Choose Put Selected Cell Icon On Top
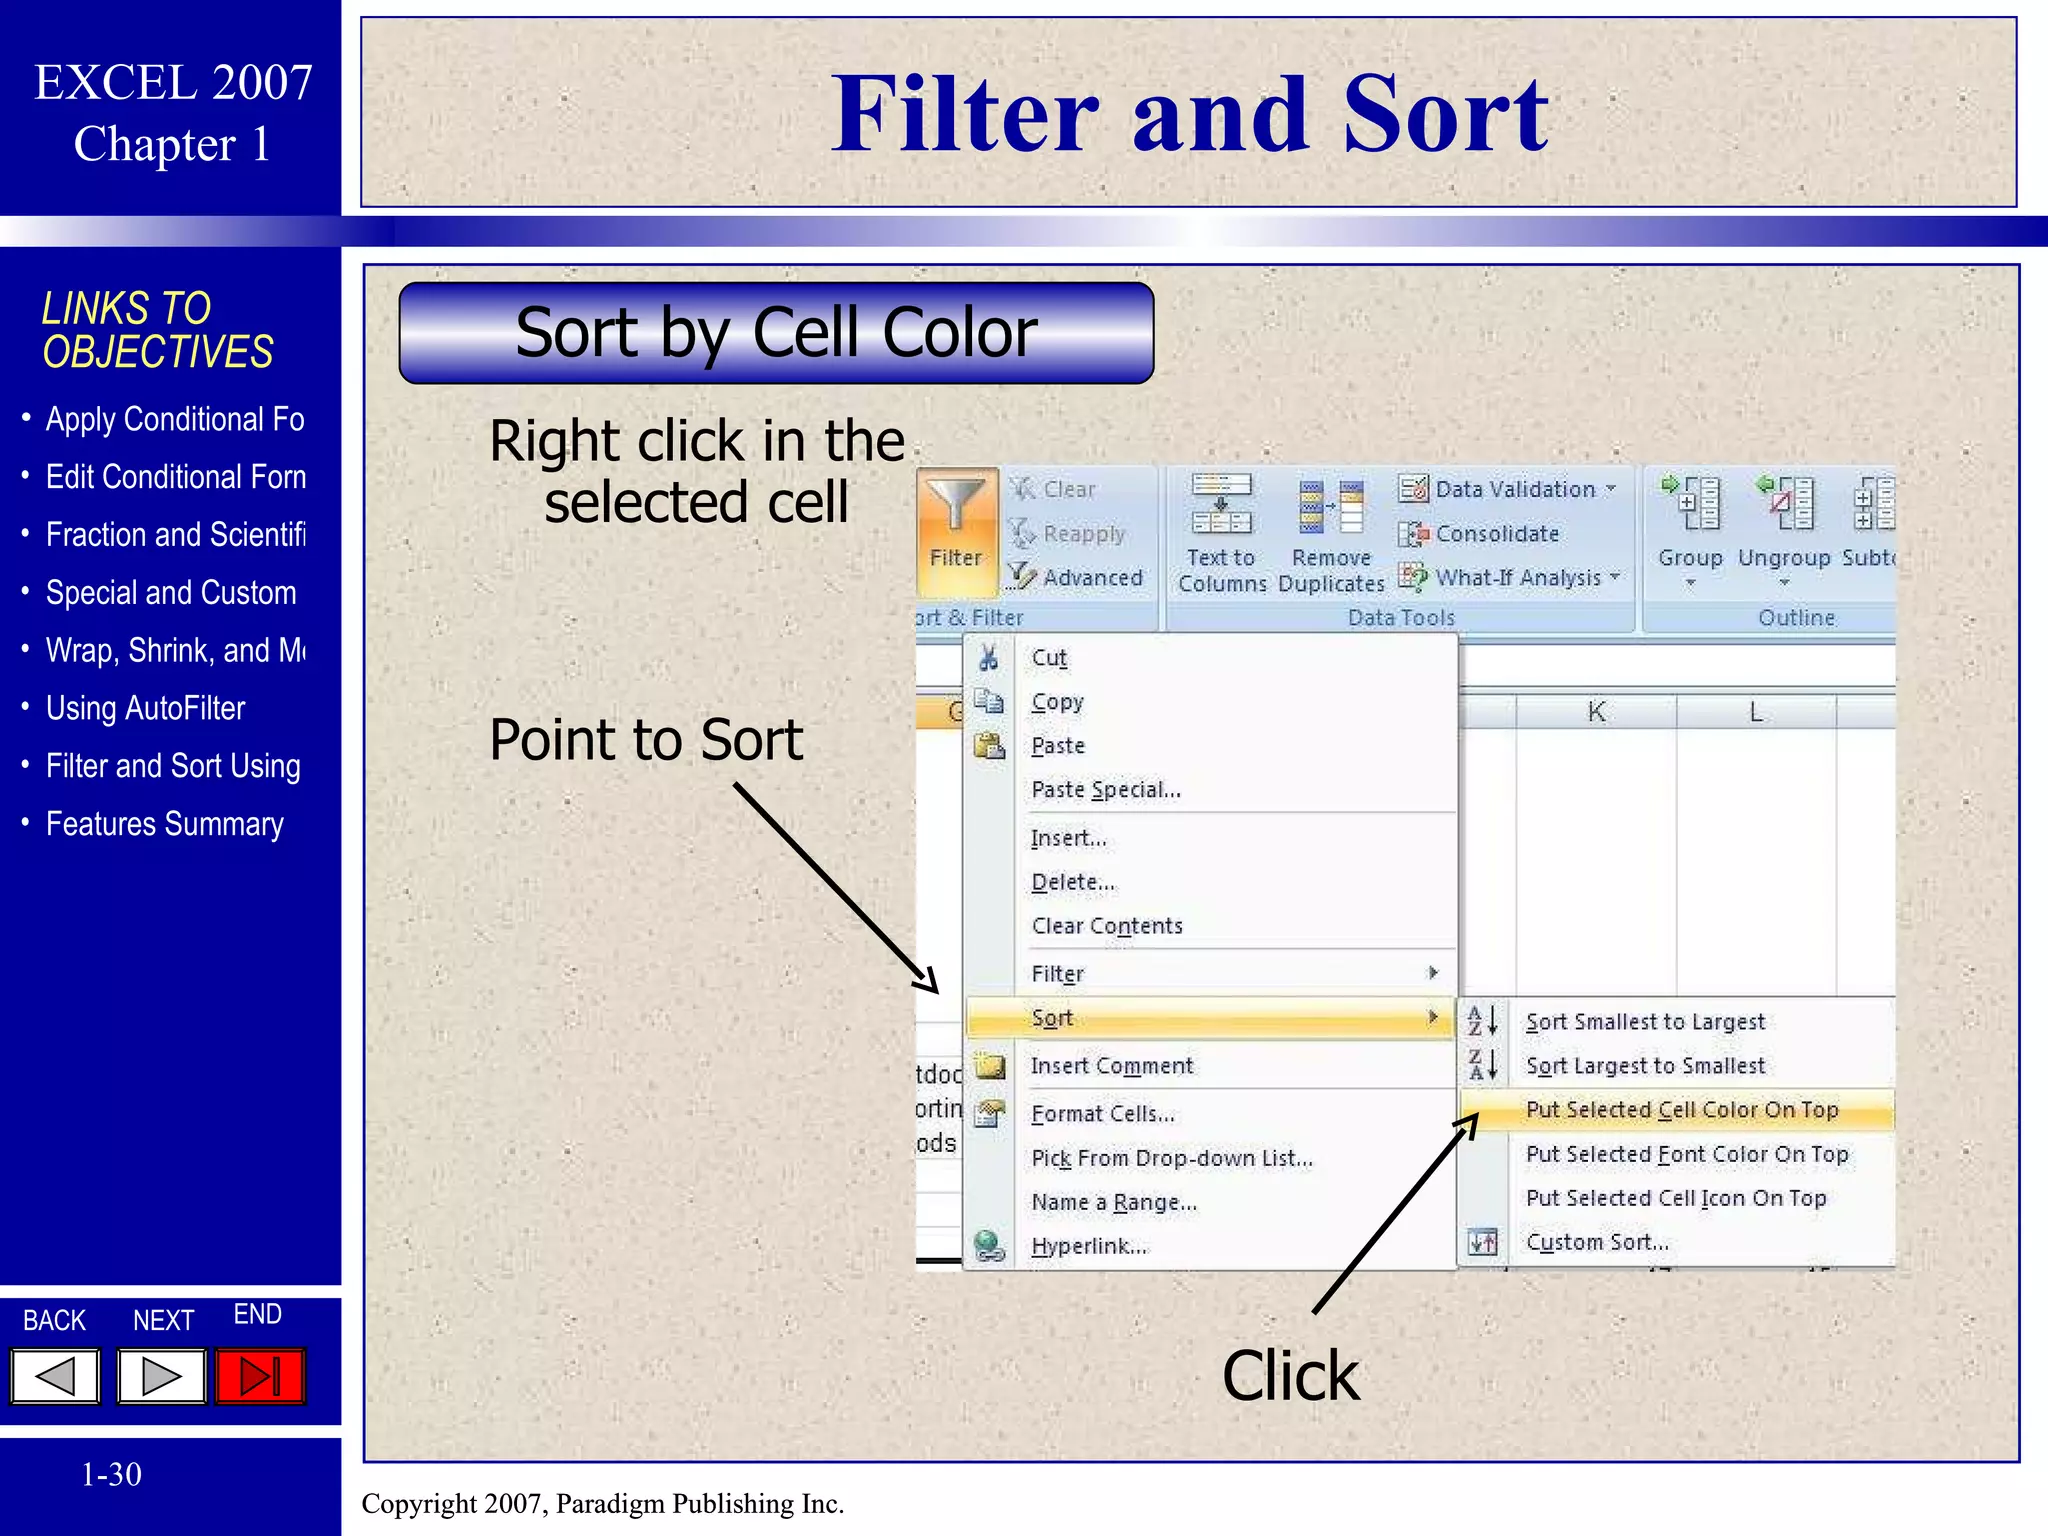This screenshot has height=1536, width=2048. (1677, 1198)
